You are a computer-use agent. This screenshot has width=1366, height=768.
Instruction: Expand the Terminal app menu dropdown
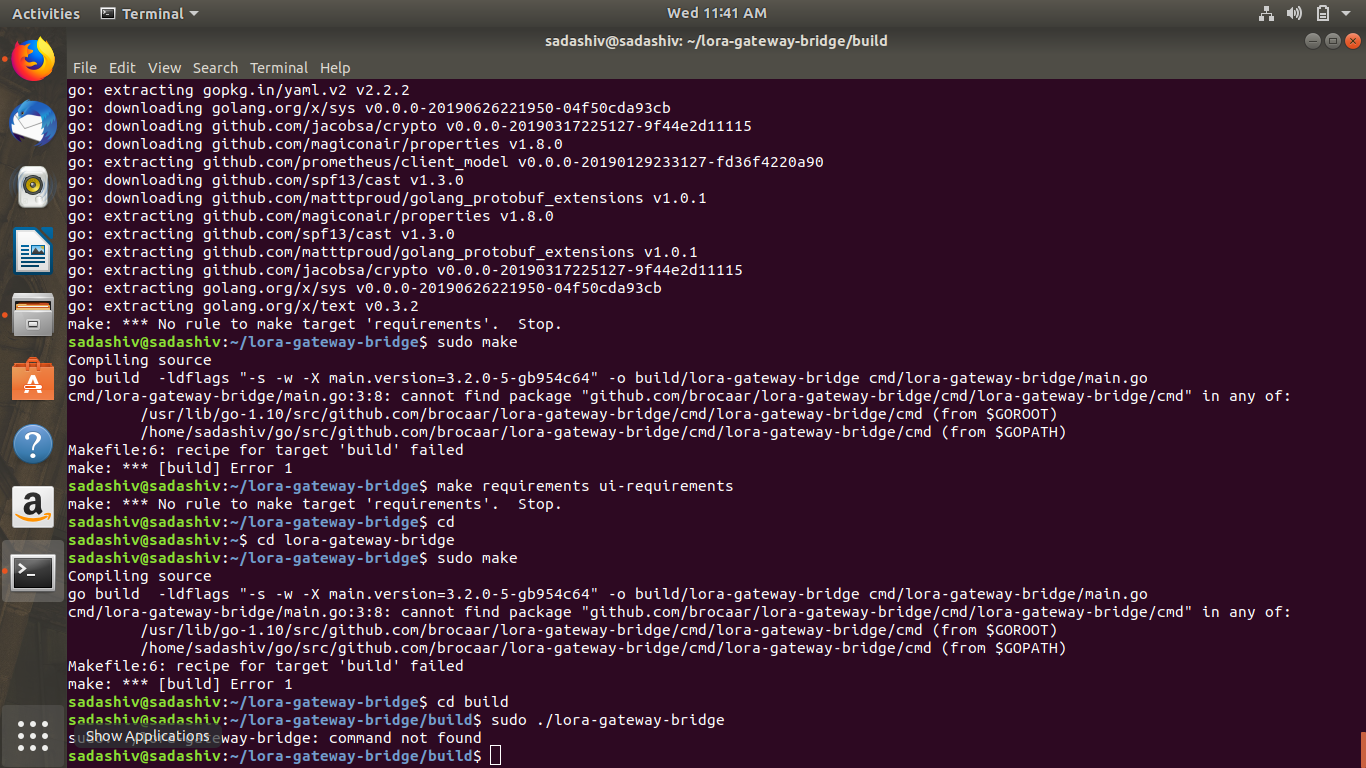150,14
